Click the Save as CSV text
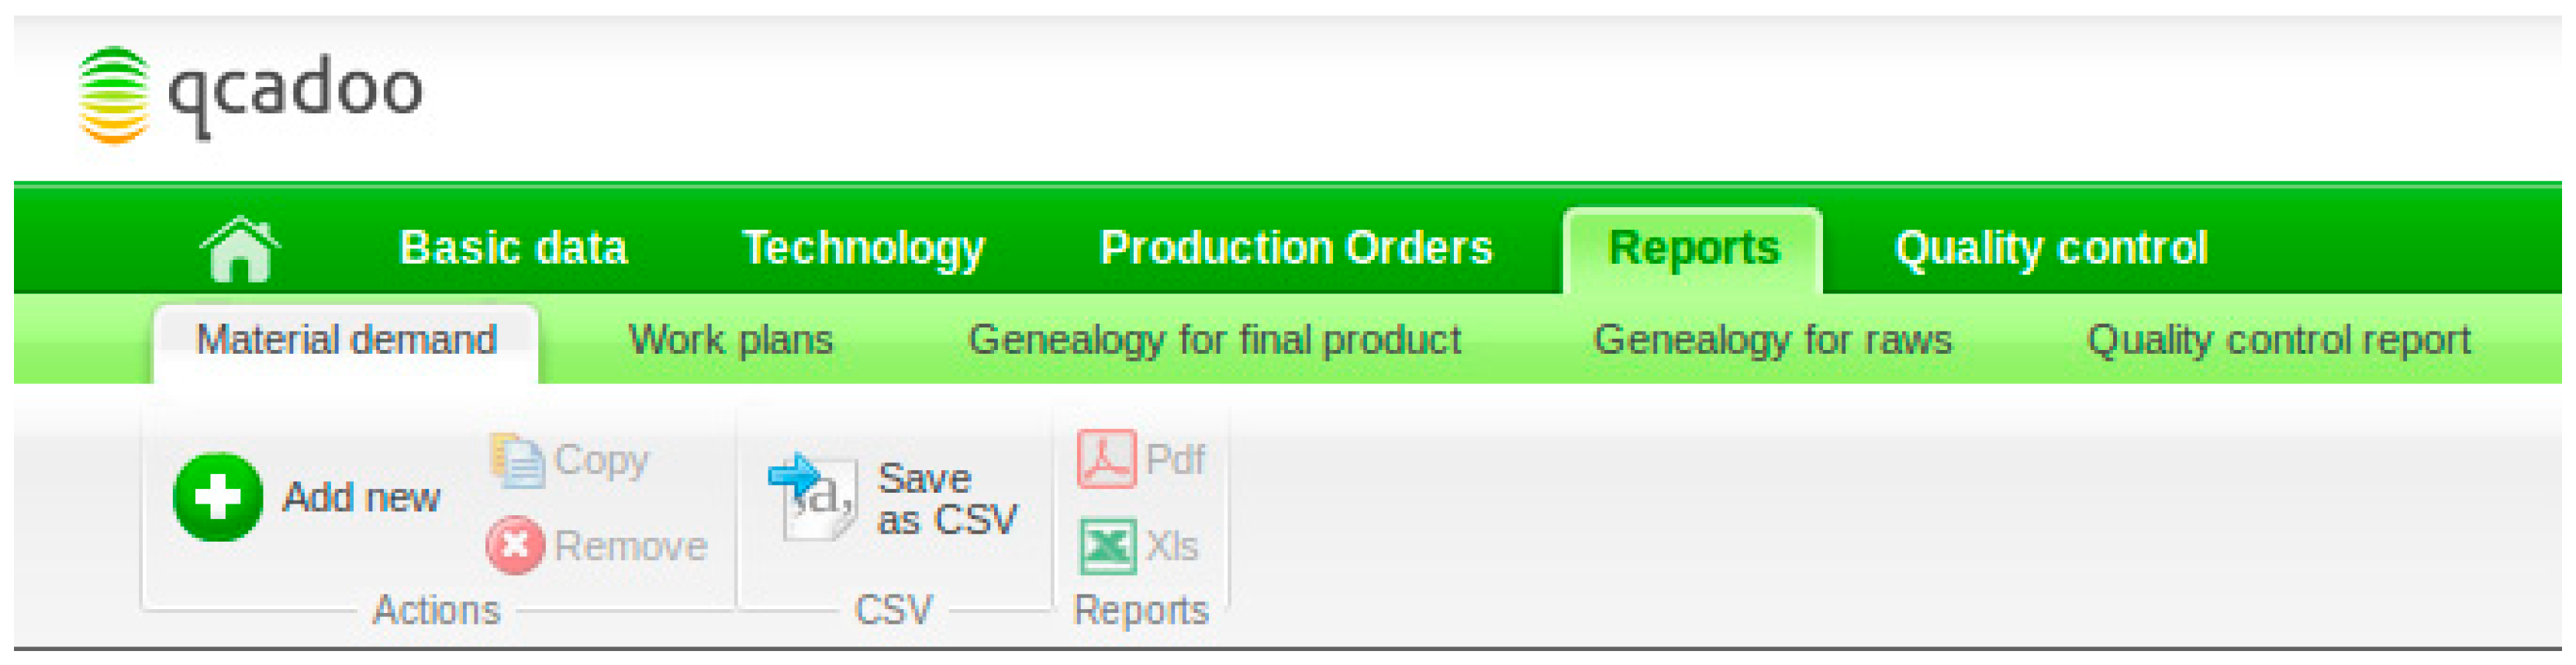 946,499
